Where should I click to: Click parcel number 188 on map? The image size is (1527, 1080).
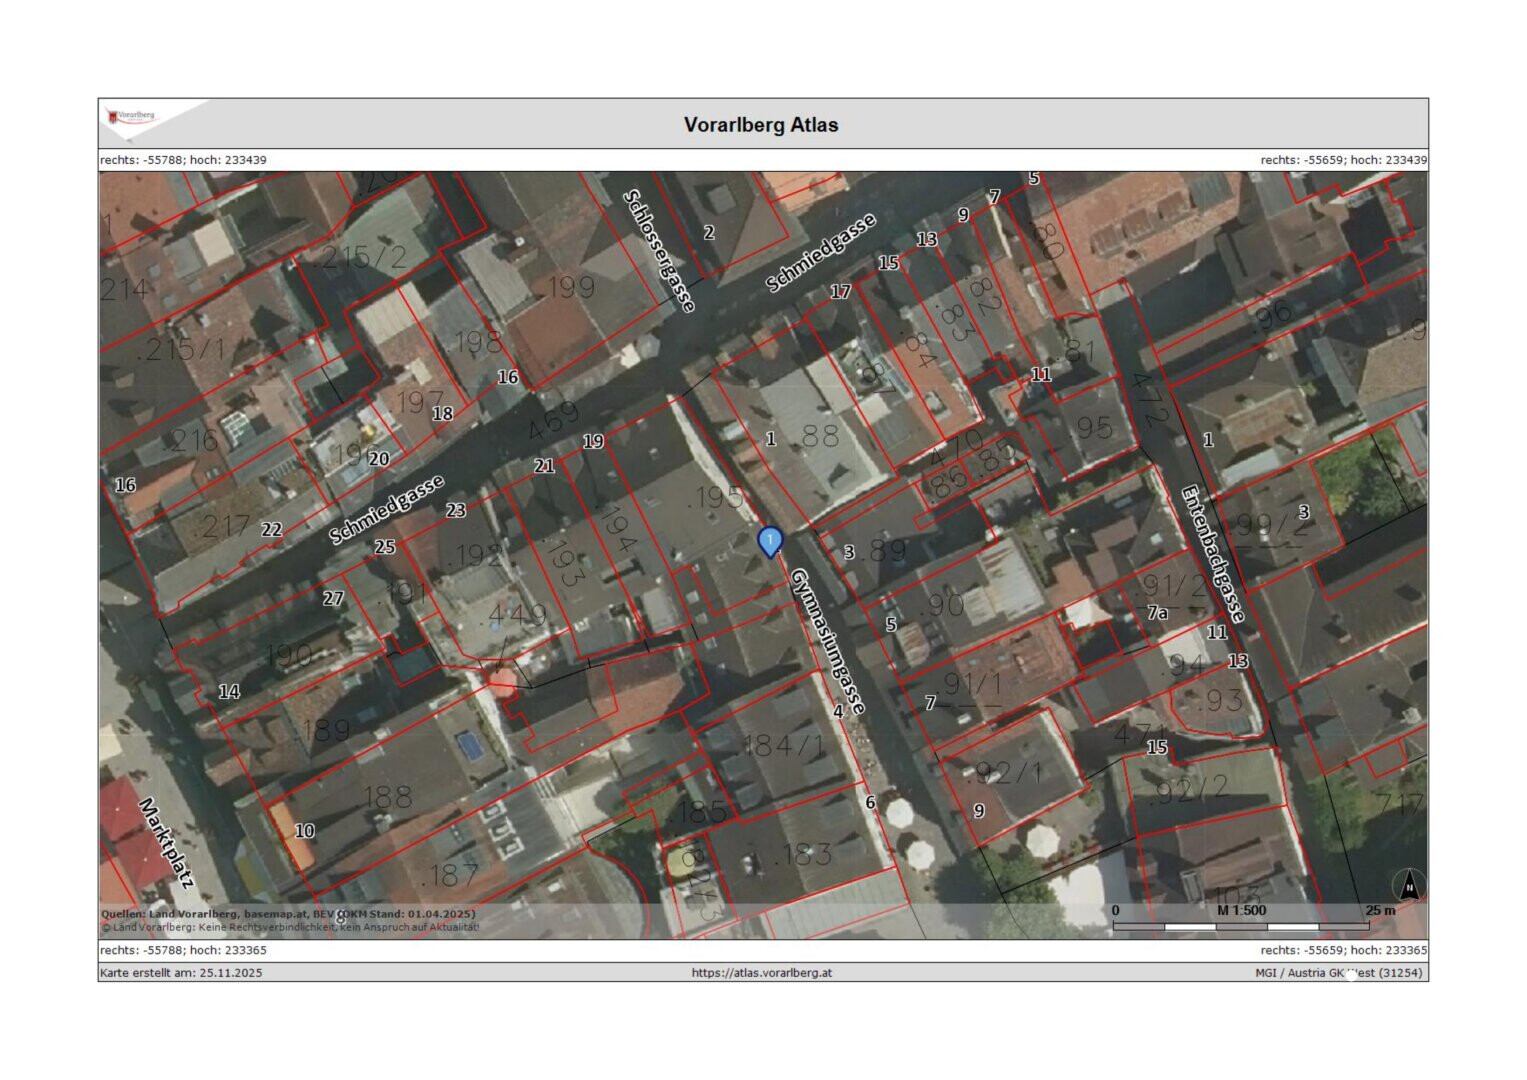pos(386,797)
